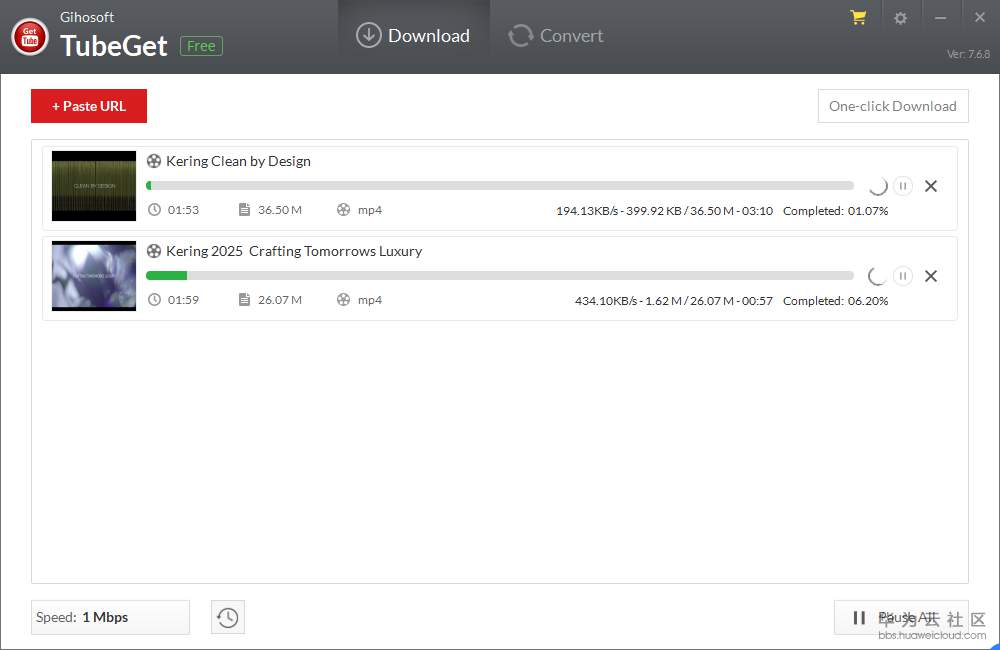Switch to the Download tab
Image resolution: width=1000 pixels, height=650 pixels.
click(413, 35)
